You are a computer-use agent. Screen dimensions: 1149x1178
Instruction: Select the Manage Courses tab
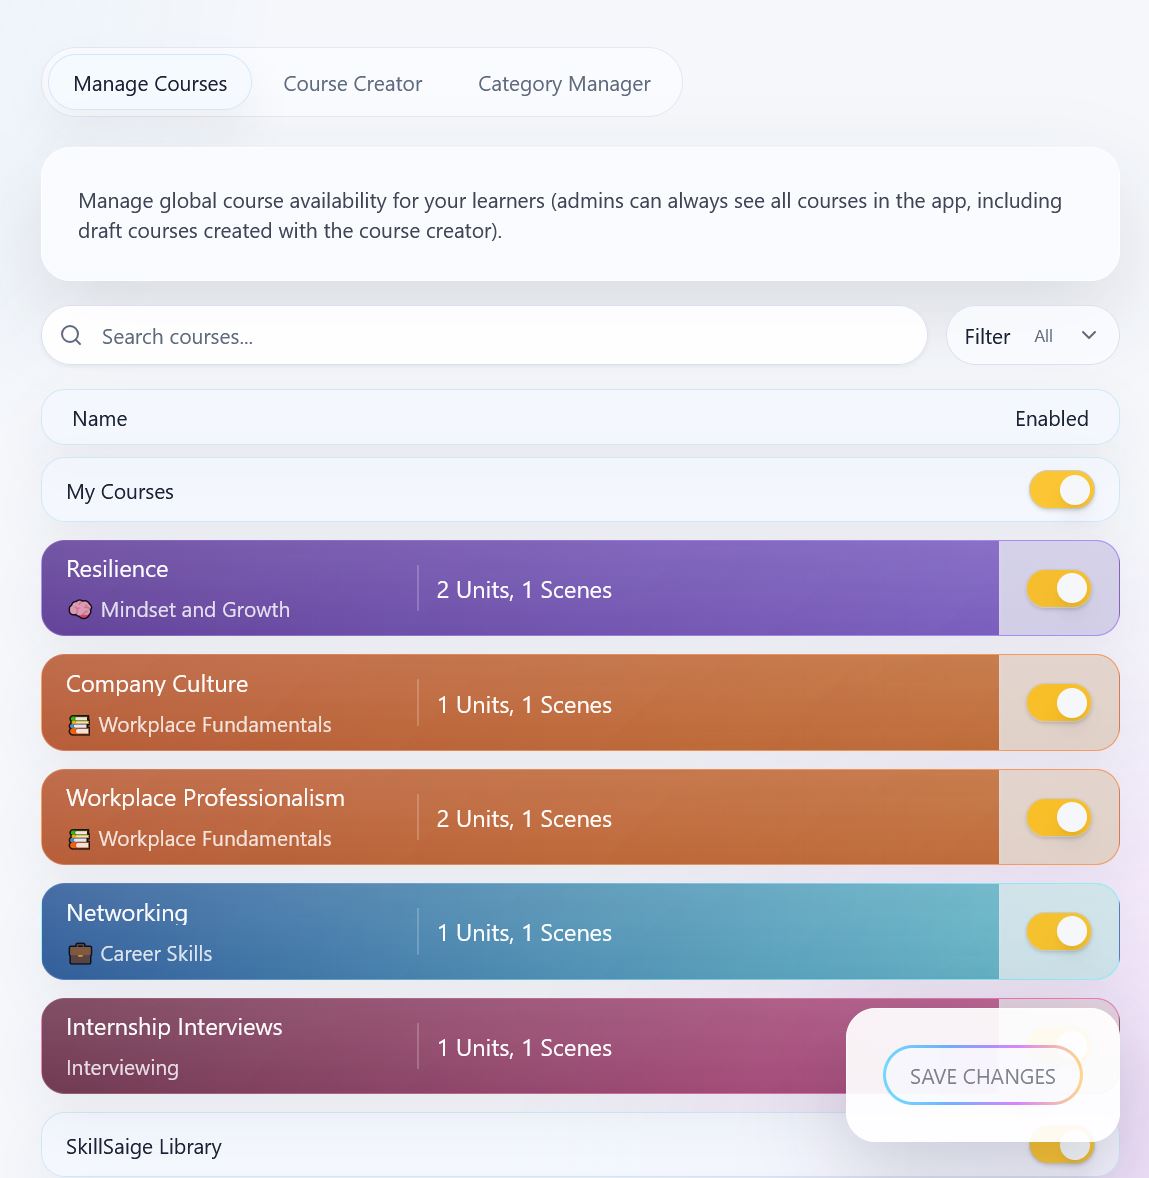148,83
